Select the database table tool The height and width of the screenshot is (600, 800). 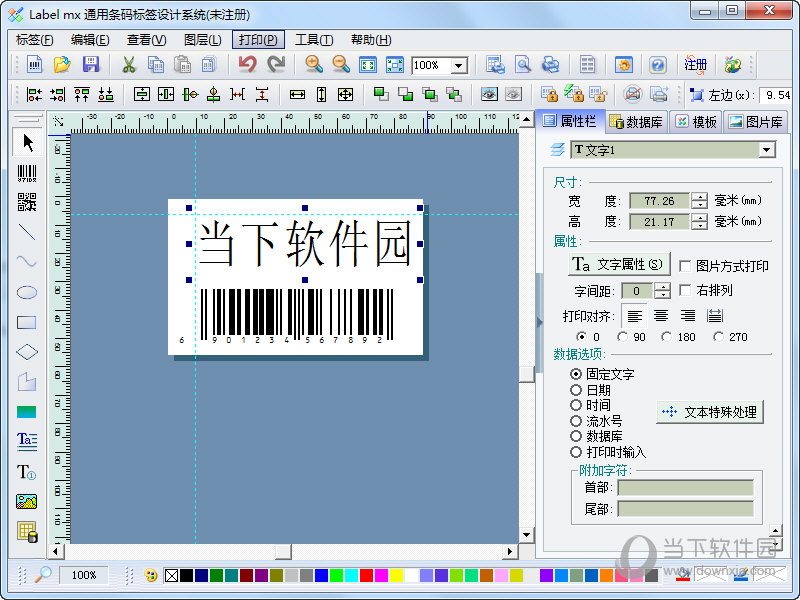click(x=28, y=532)
